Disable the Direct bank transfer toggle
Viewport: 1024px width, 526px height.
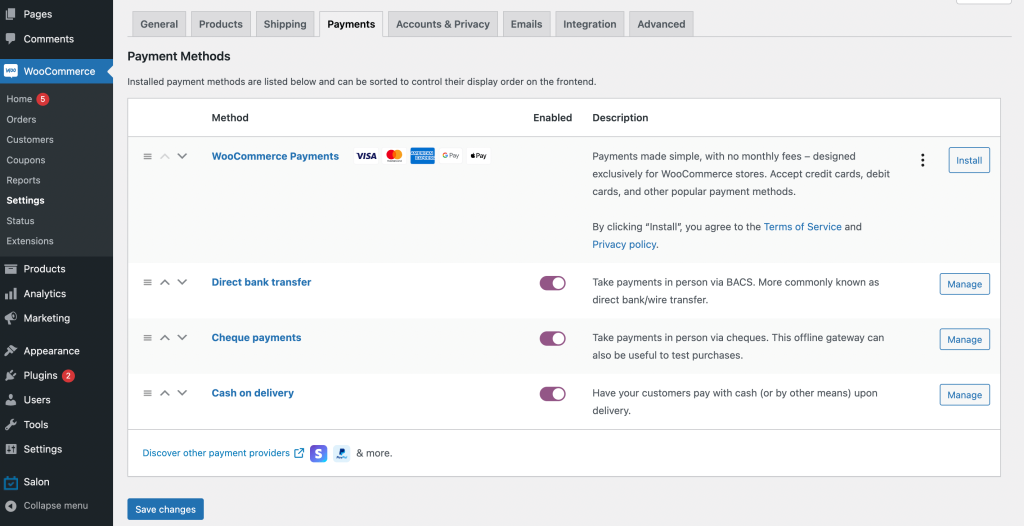pos(552,283)
